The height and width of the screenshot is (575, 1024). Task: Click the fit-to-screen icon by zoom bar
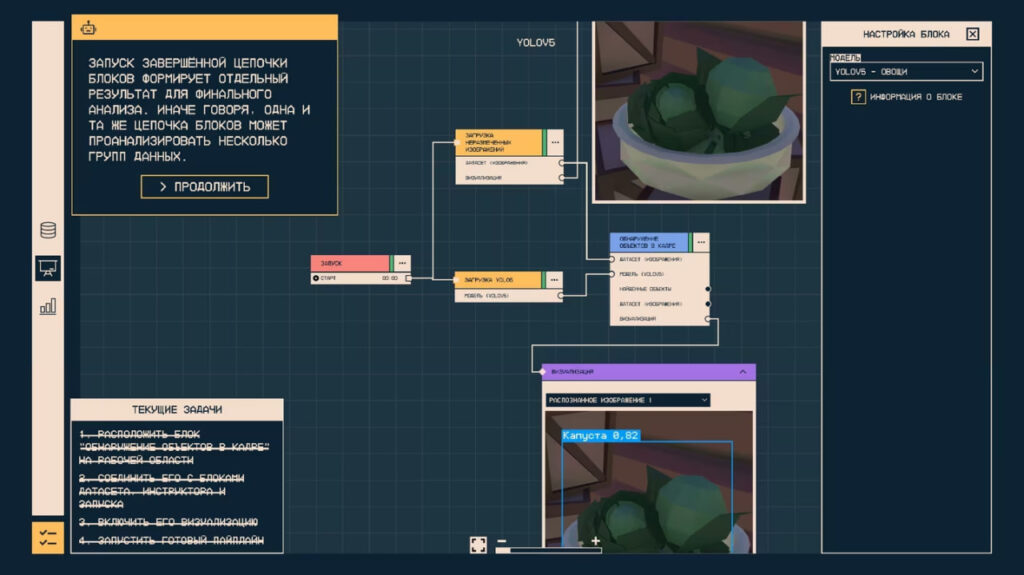coord(478,545)
